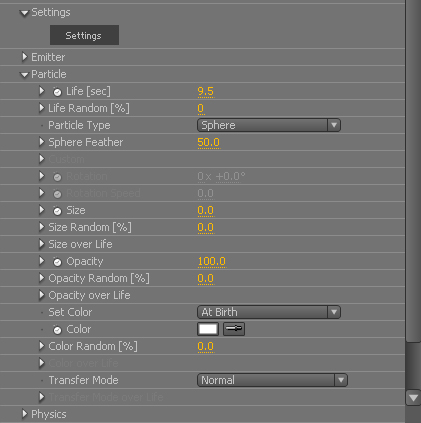Collapse the Particle section
The width and height of the screenshot is (421, 423).
(24, 75)
